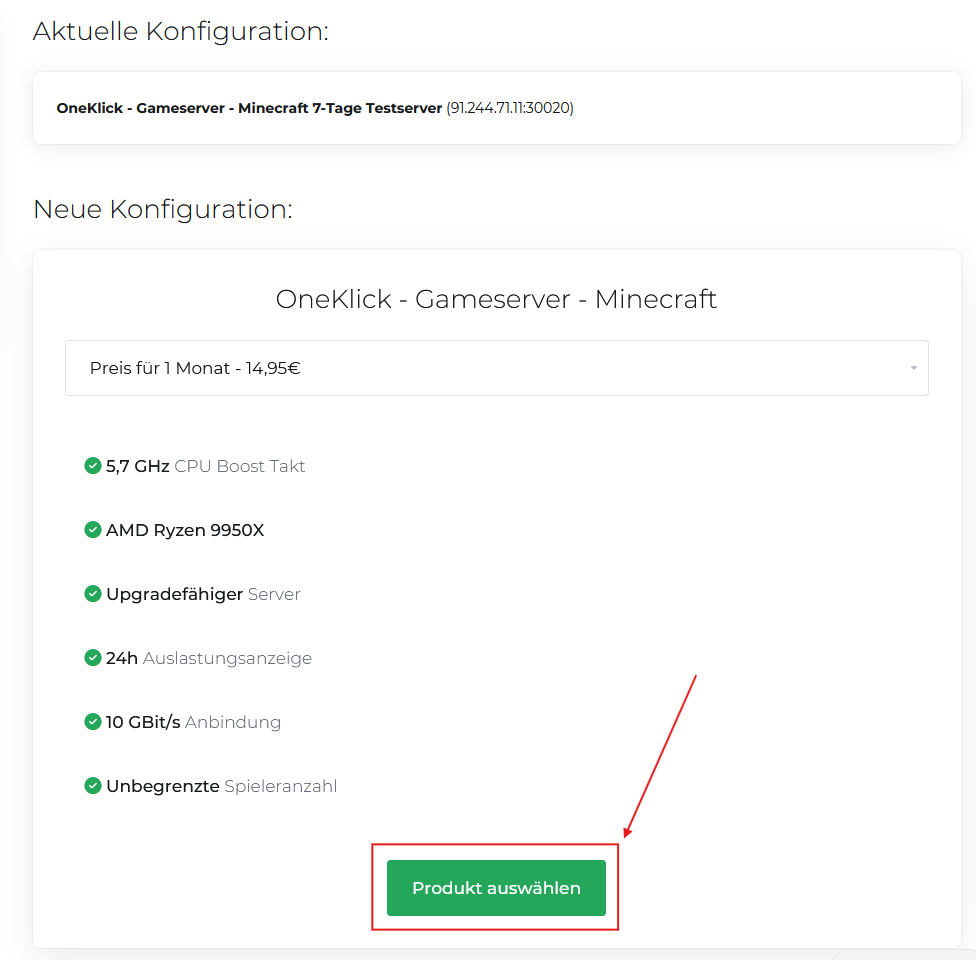Click the checkmark icon next to 24h Auslastungsanzeige

[x=93, y=658]
